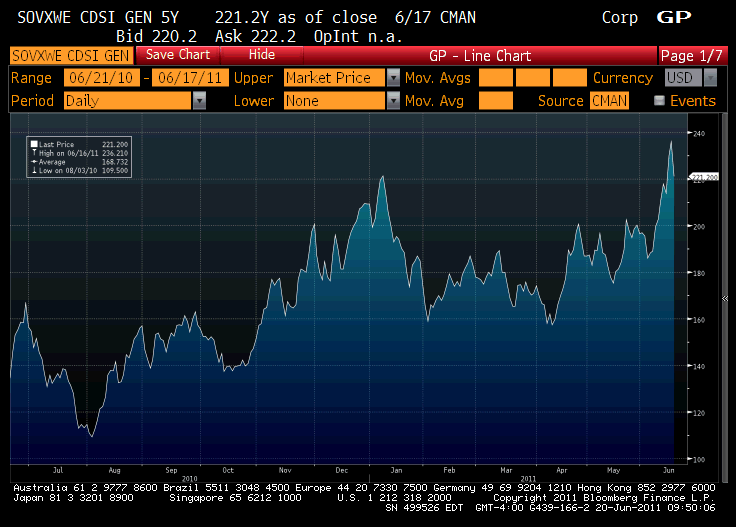Click the Market Price field
Image resolution: width=736 pixels, height=527 pixels.
[334, 77]
